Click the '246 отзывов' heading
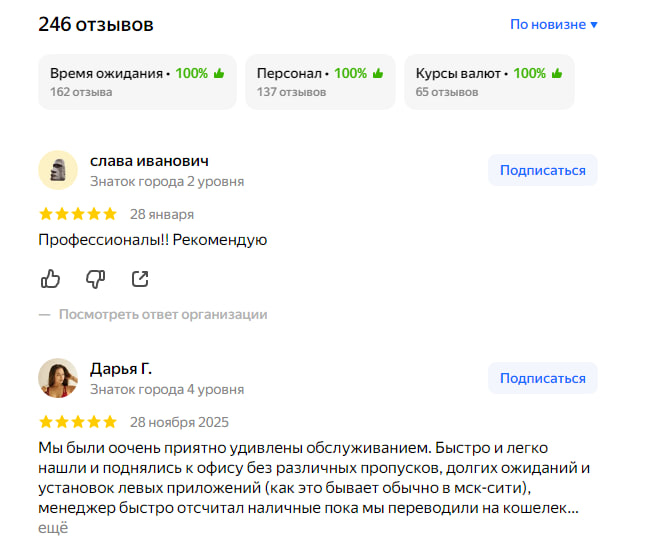648x547 pixels. (x=96, y=24)
